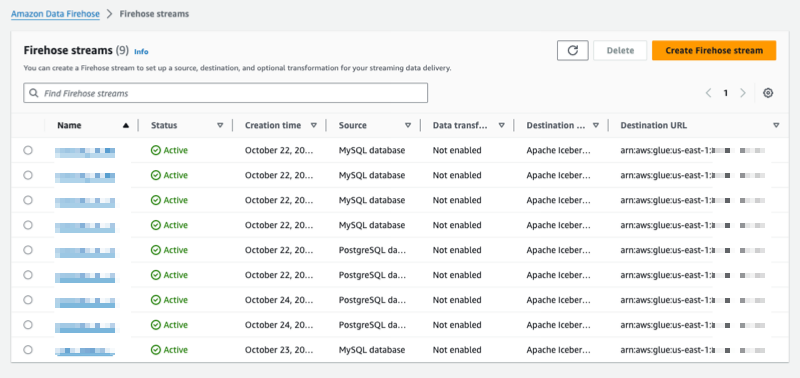Click the Active check icon in the second row
The height and width of the screenshot is (378, 800).
coord(156,175)
